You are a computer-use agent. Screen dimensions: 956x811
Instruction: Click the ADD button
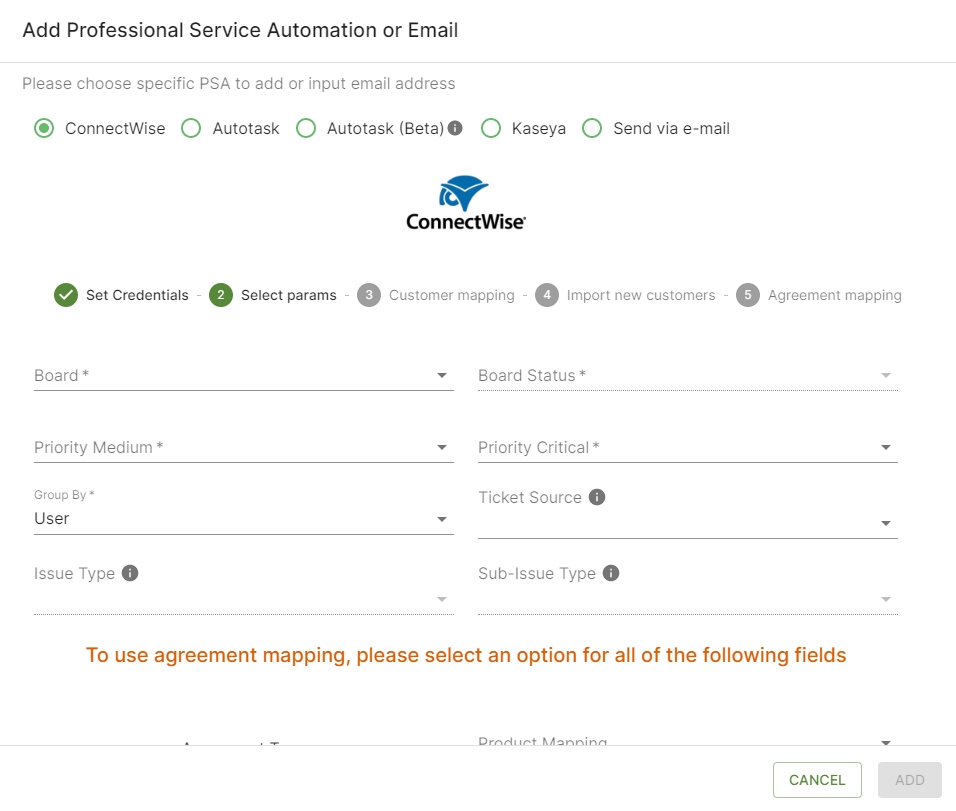[x=909, y=780]
